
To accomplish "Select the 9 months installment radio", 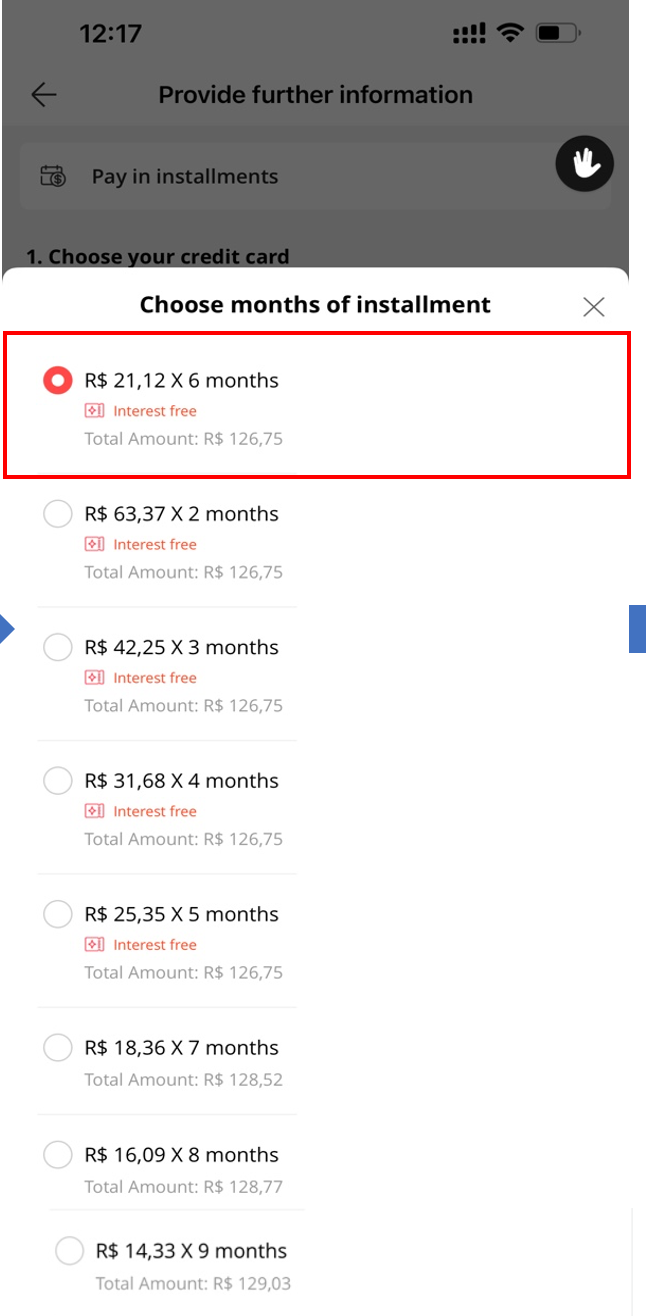I will [69, 1251].
